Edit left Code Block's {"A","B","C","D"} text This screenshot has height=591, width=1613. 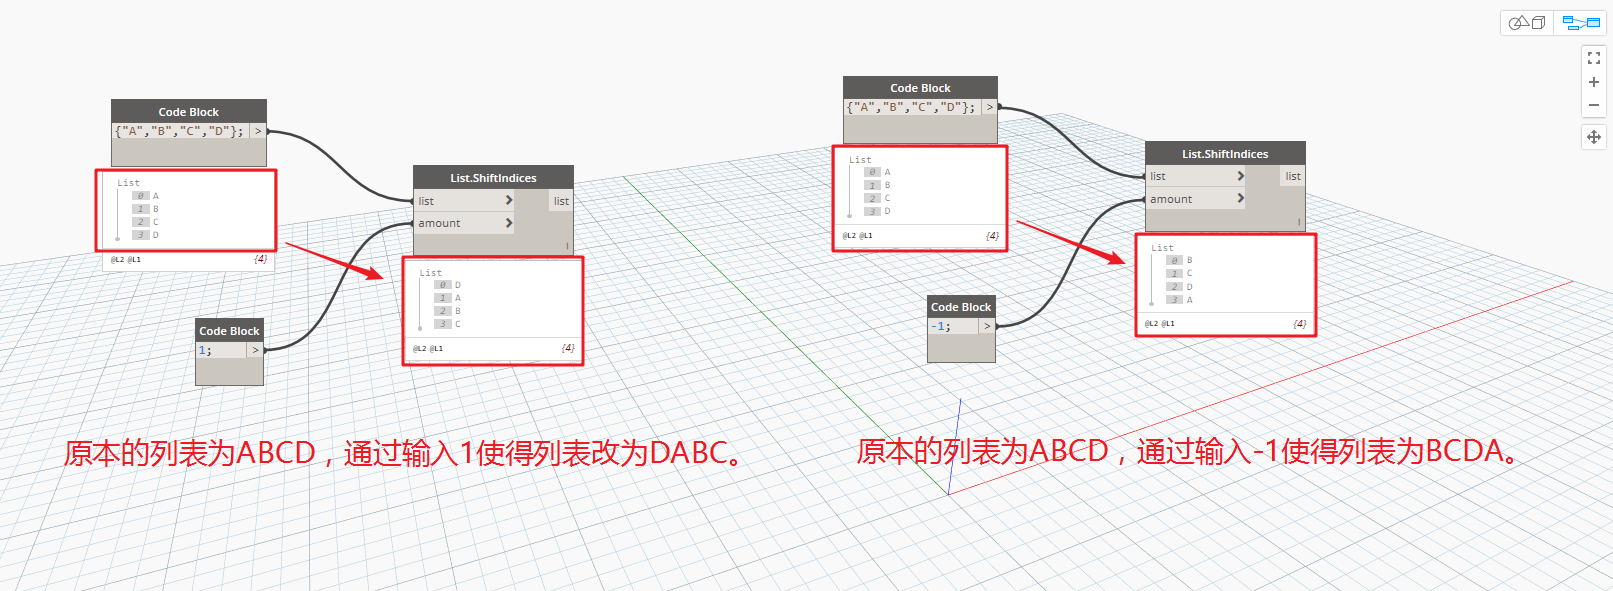point(180,131)
